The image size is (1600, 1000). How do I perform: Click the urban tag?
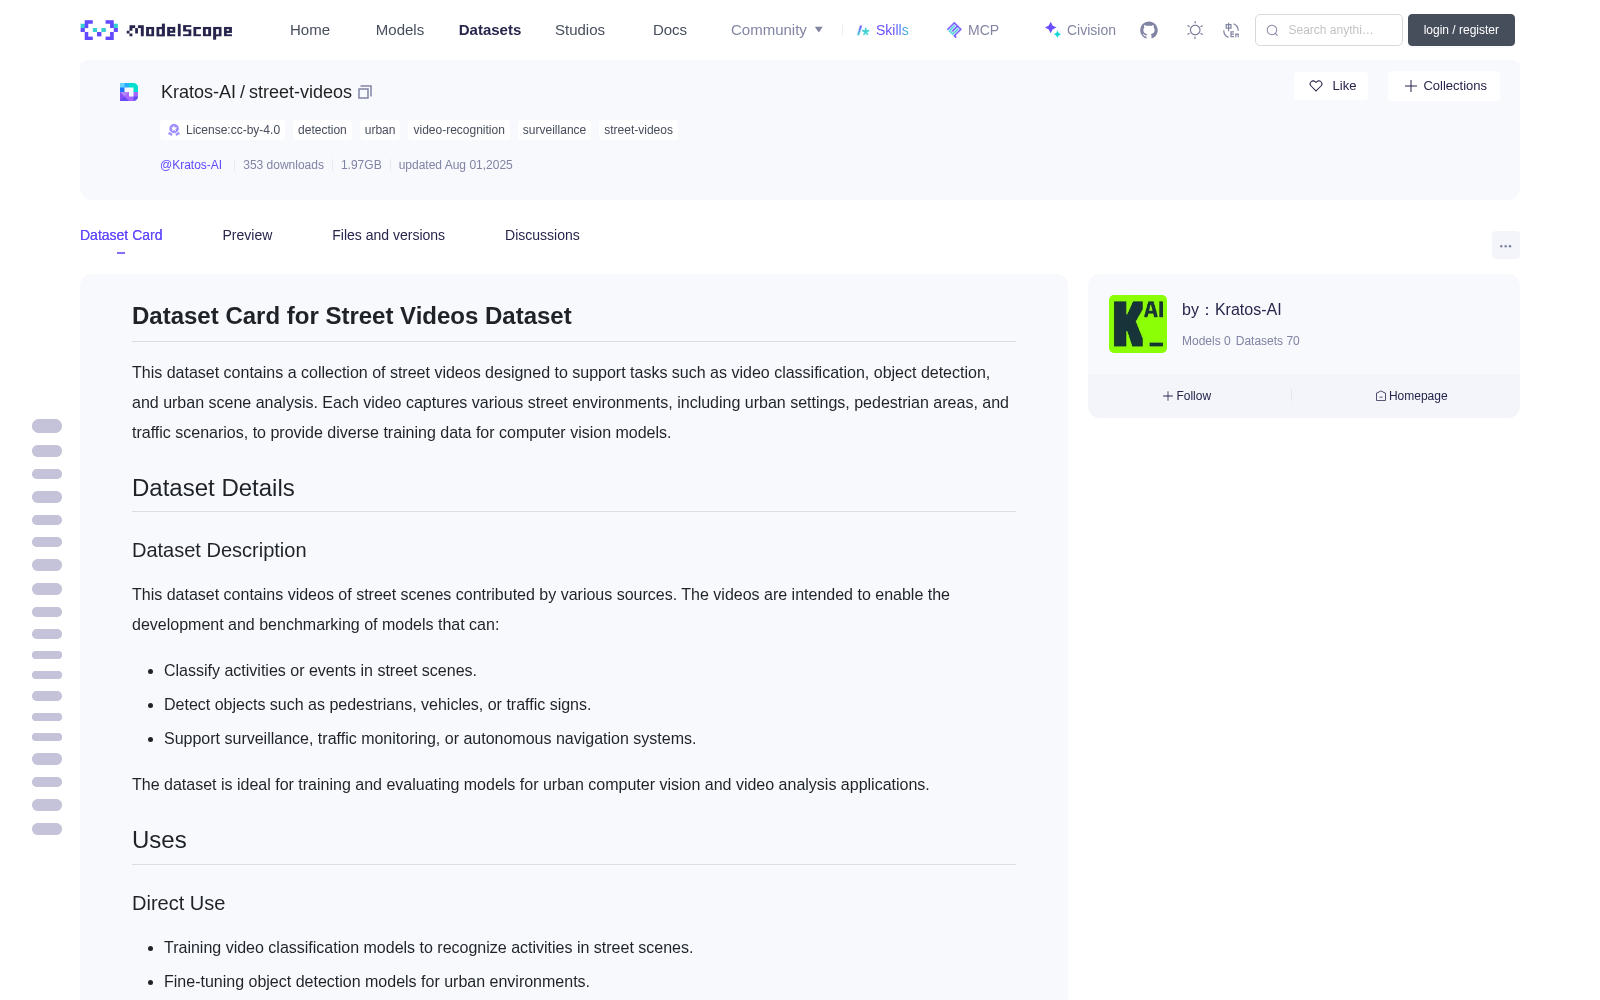[380, 130]
